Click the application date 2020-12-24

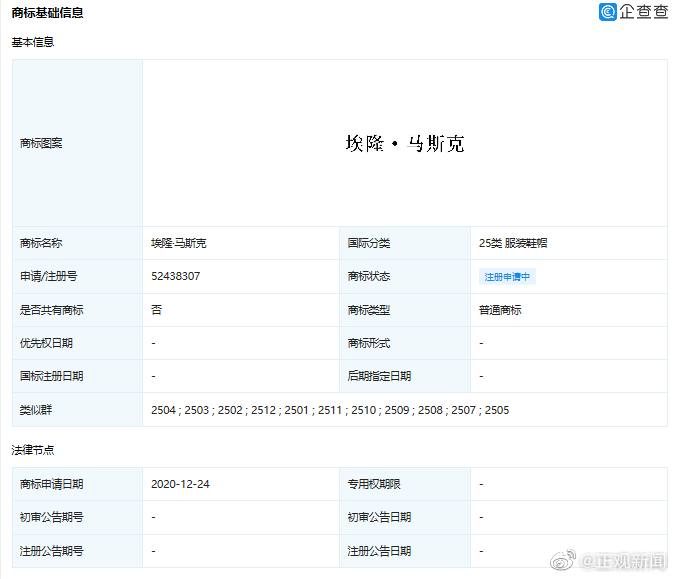pyautogui.click(x=180, y=484)
